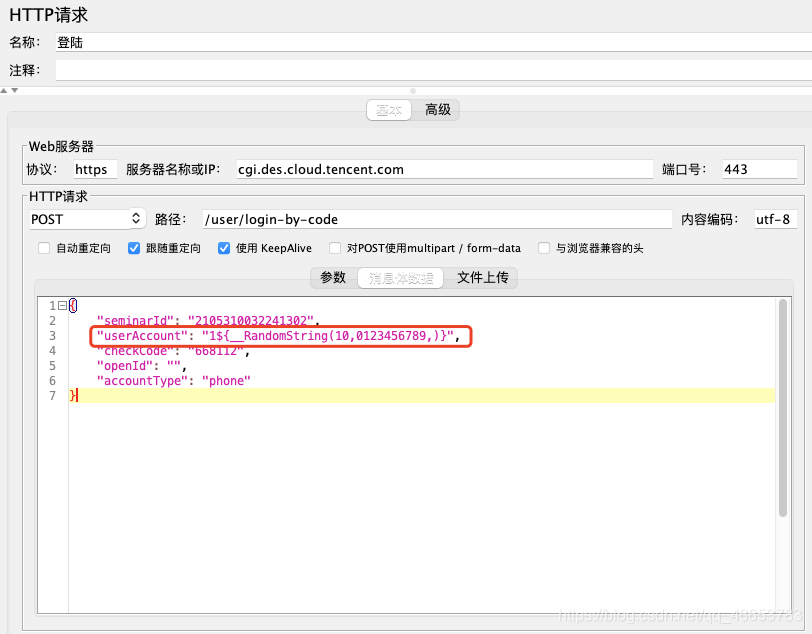Open the 参数 tab

tap(333, 278)
